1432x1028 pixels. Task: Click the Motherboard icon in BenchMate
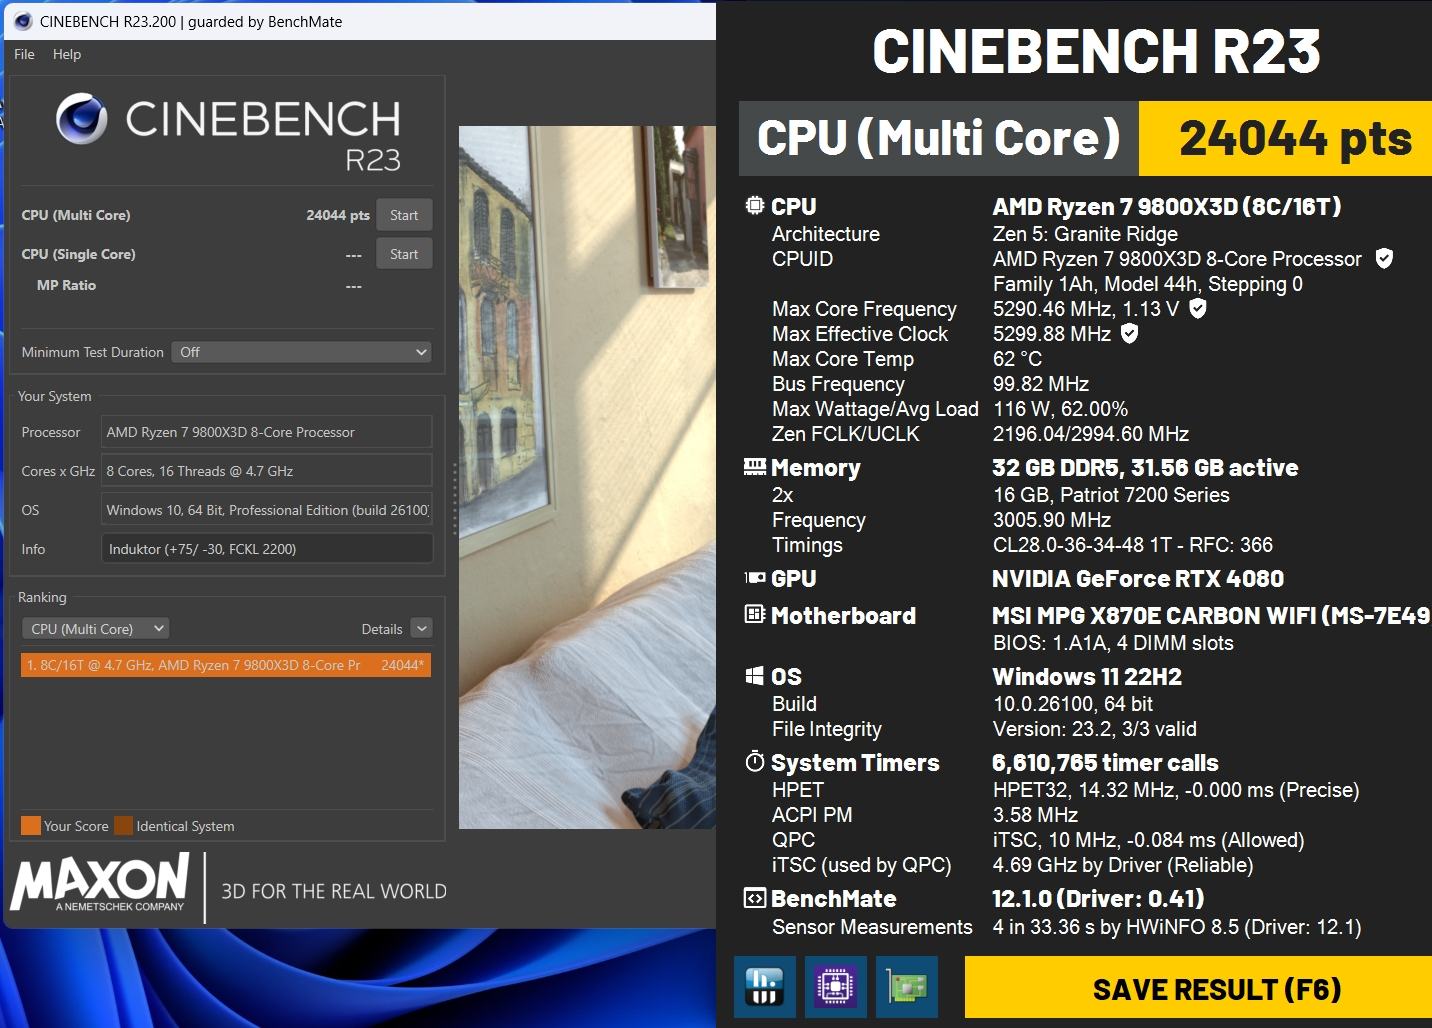click(x=755, y=614)
